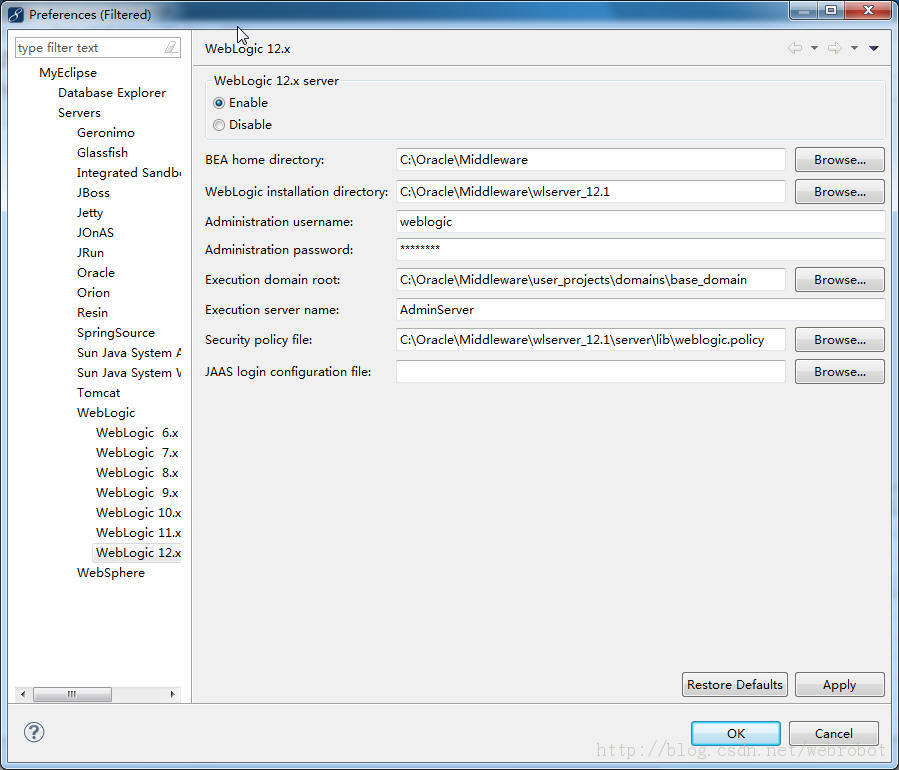This screenshot has height=770, width=899.
Task: Open the view menu triangle at top right
Action: tap(876, 48)
